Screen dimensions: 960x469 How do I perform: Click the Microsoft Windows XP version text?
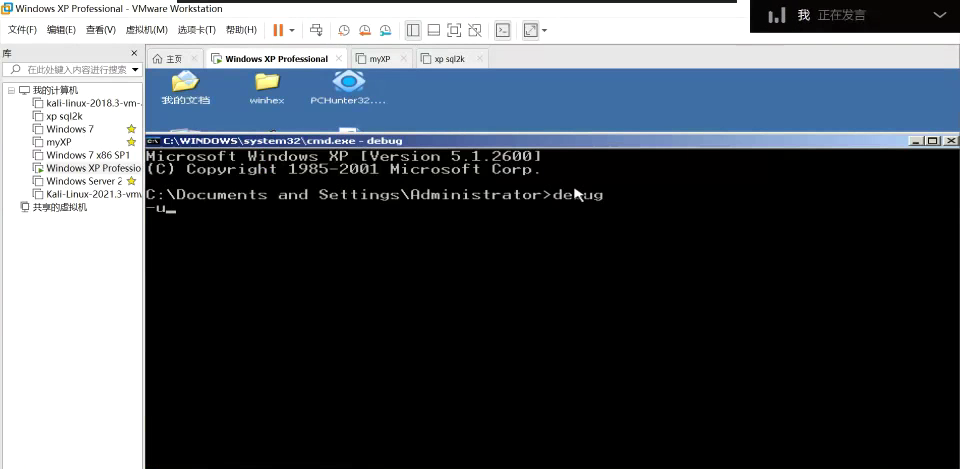coord(344,156)
